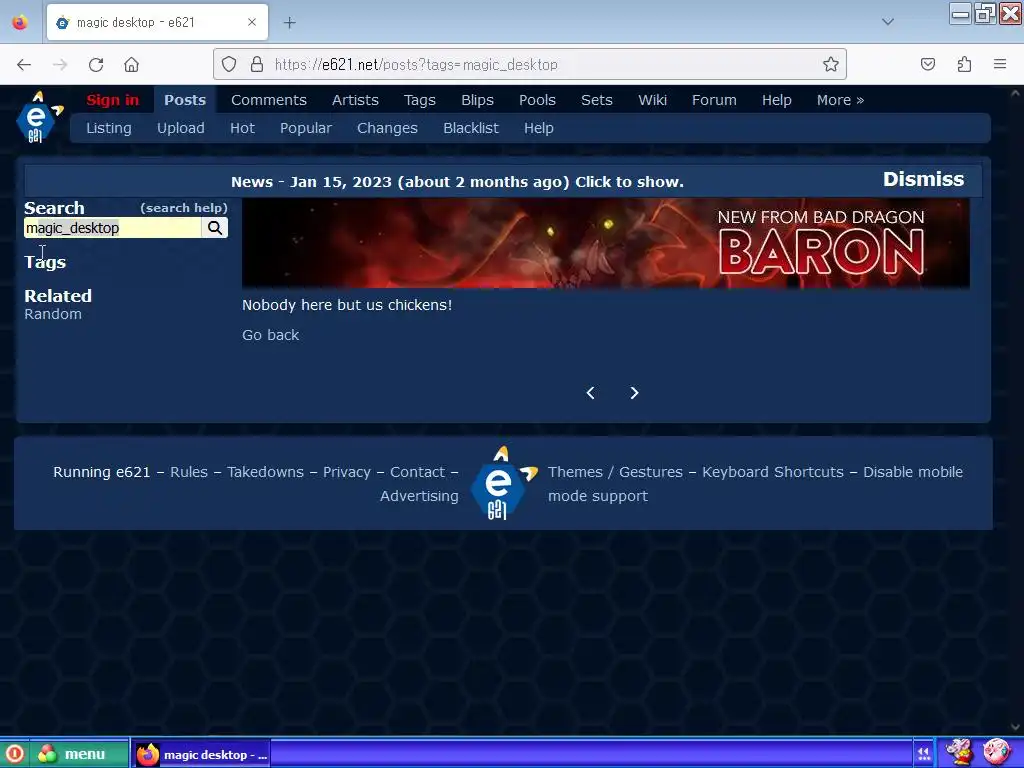Select Upload in the subnav
Viewport: 1024px width, 768px height.
pyautogui.click(x=181, y=128)
